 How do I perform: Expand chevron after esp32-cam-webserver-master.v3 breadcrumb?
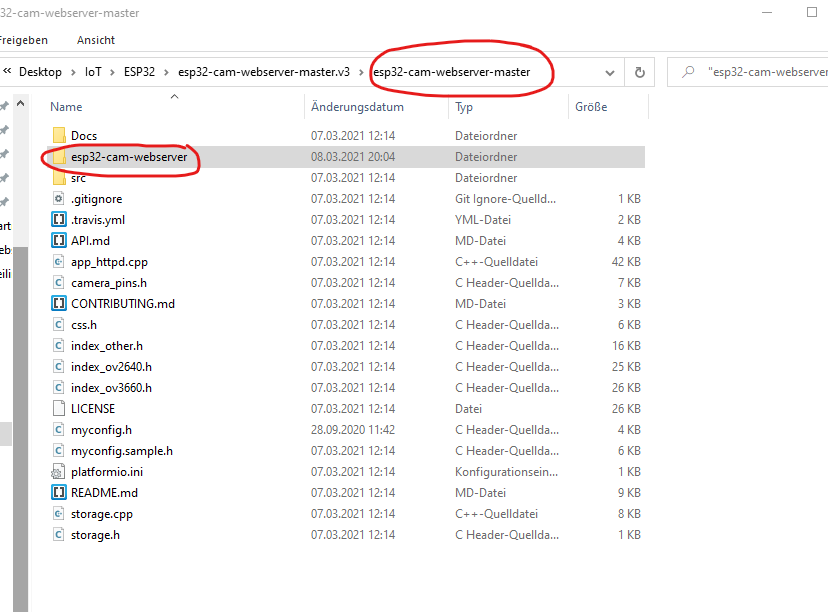[x=361, y=72]
